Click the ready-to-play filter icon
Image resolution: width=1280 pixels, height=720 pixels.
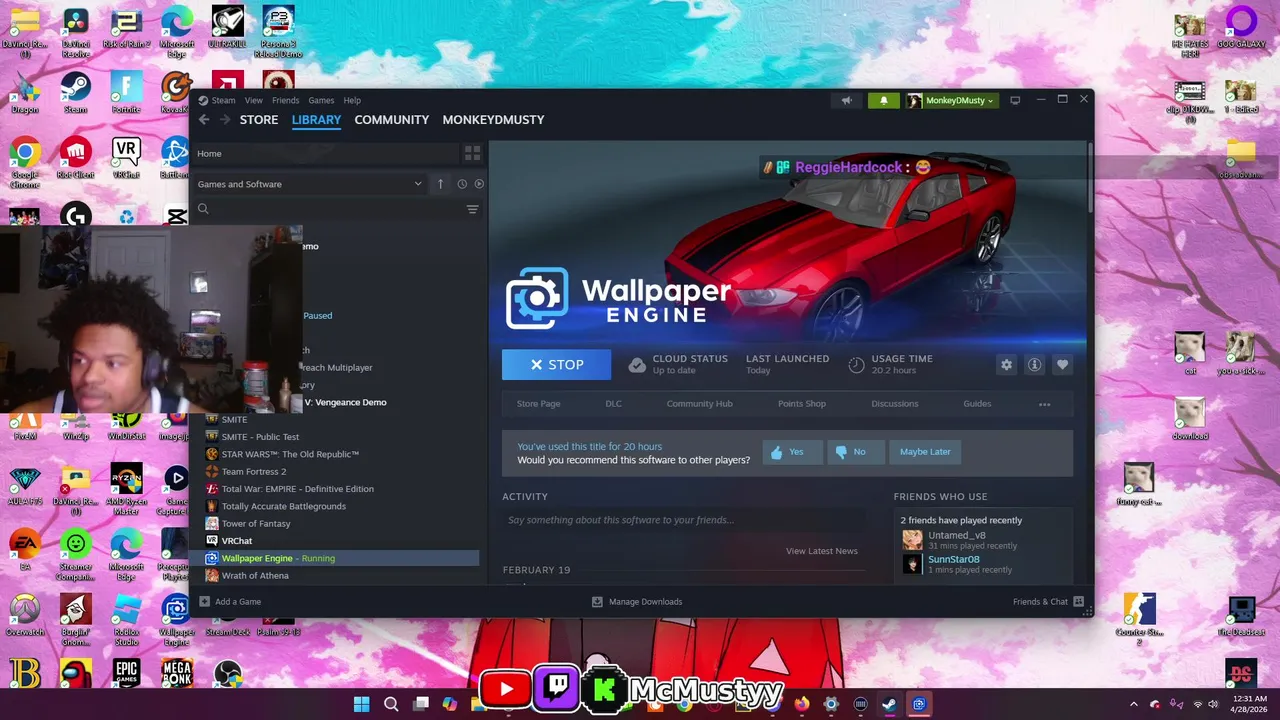click(x=479, y=184)
